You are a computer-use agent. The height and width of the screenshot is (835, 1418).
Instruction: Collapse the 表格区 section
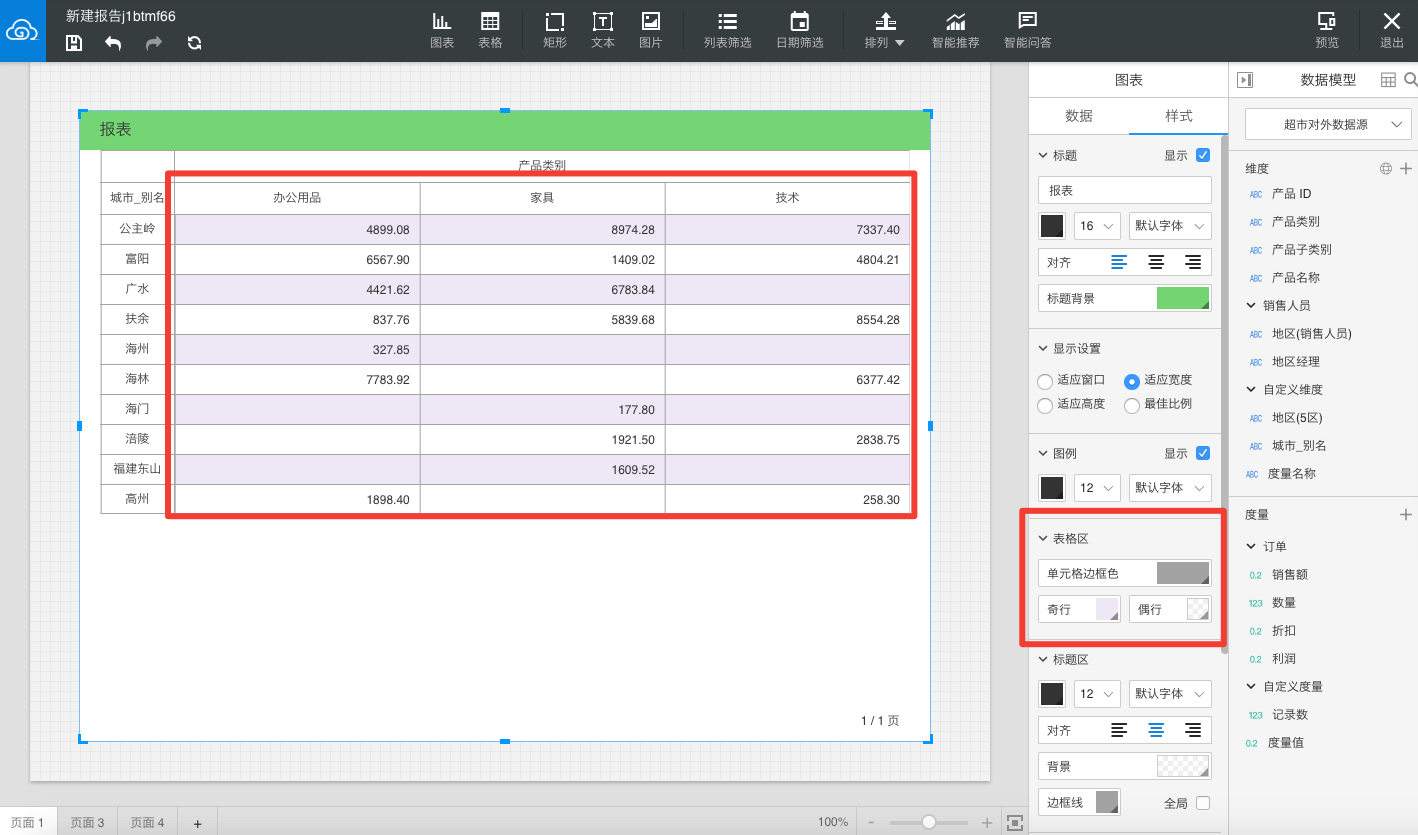[1044, 538]
